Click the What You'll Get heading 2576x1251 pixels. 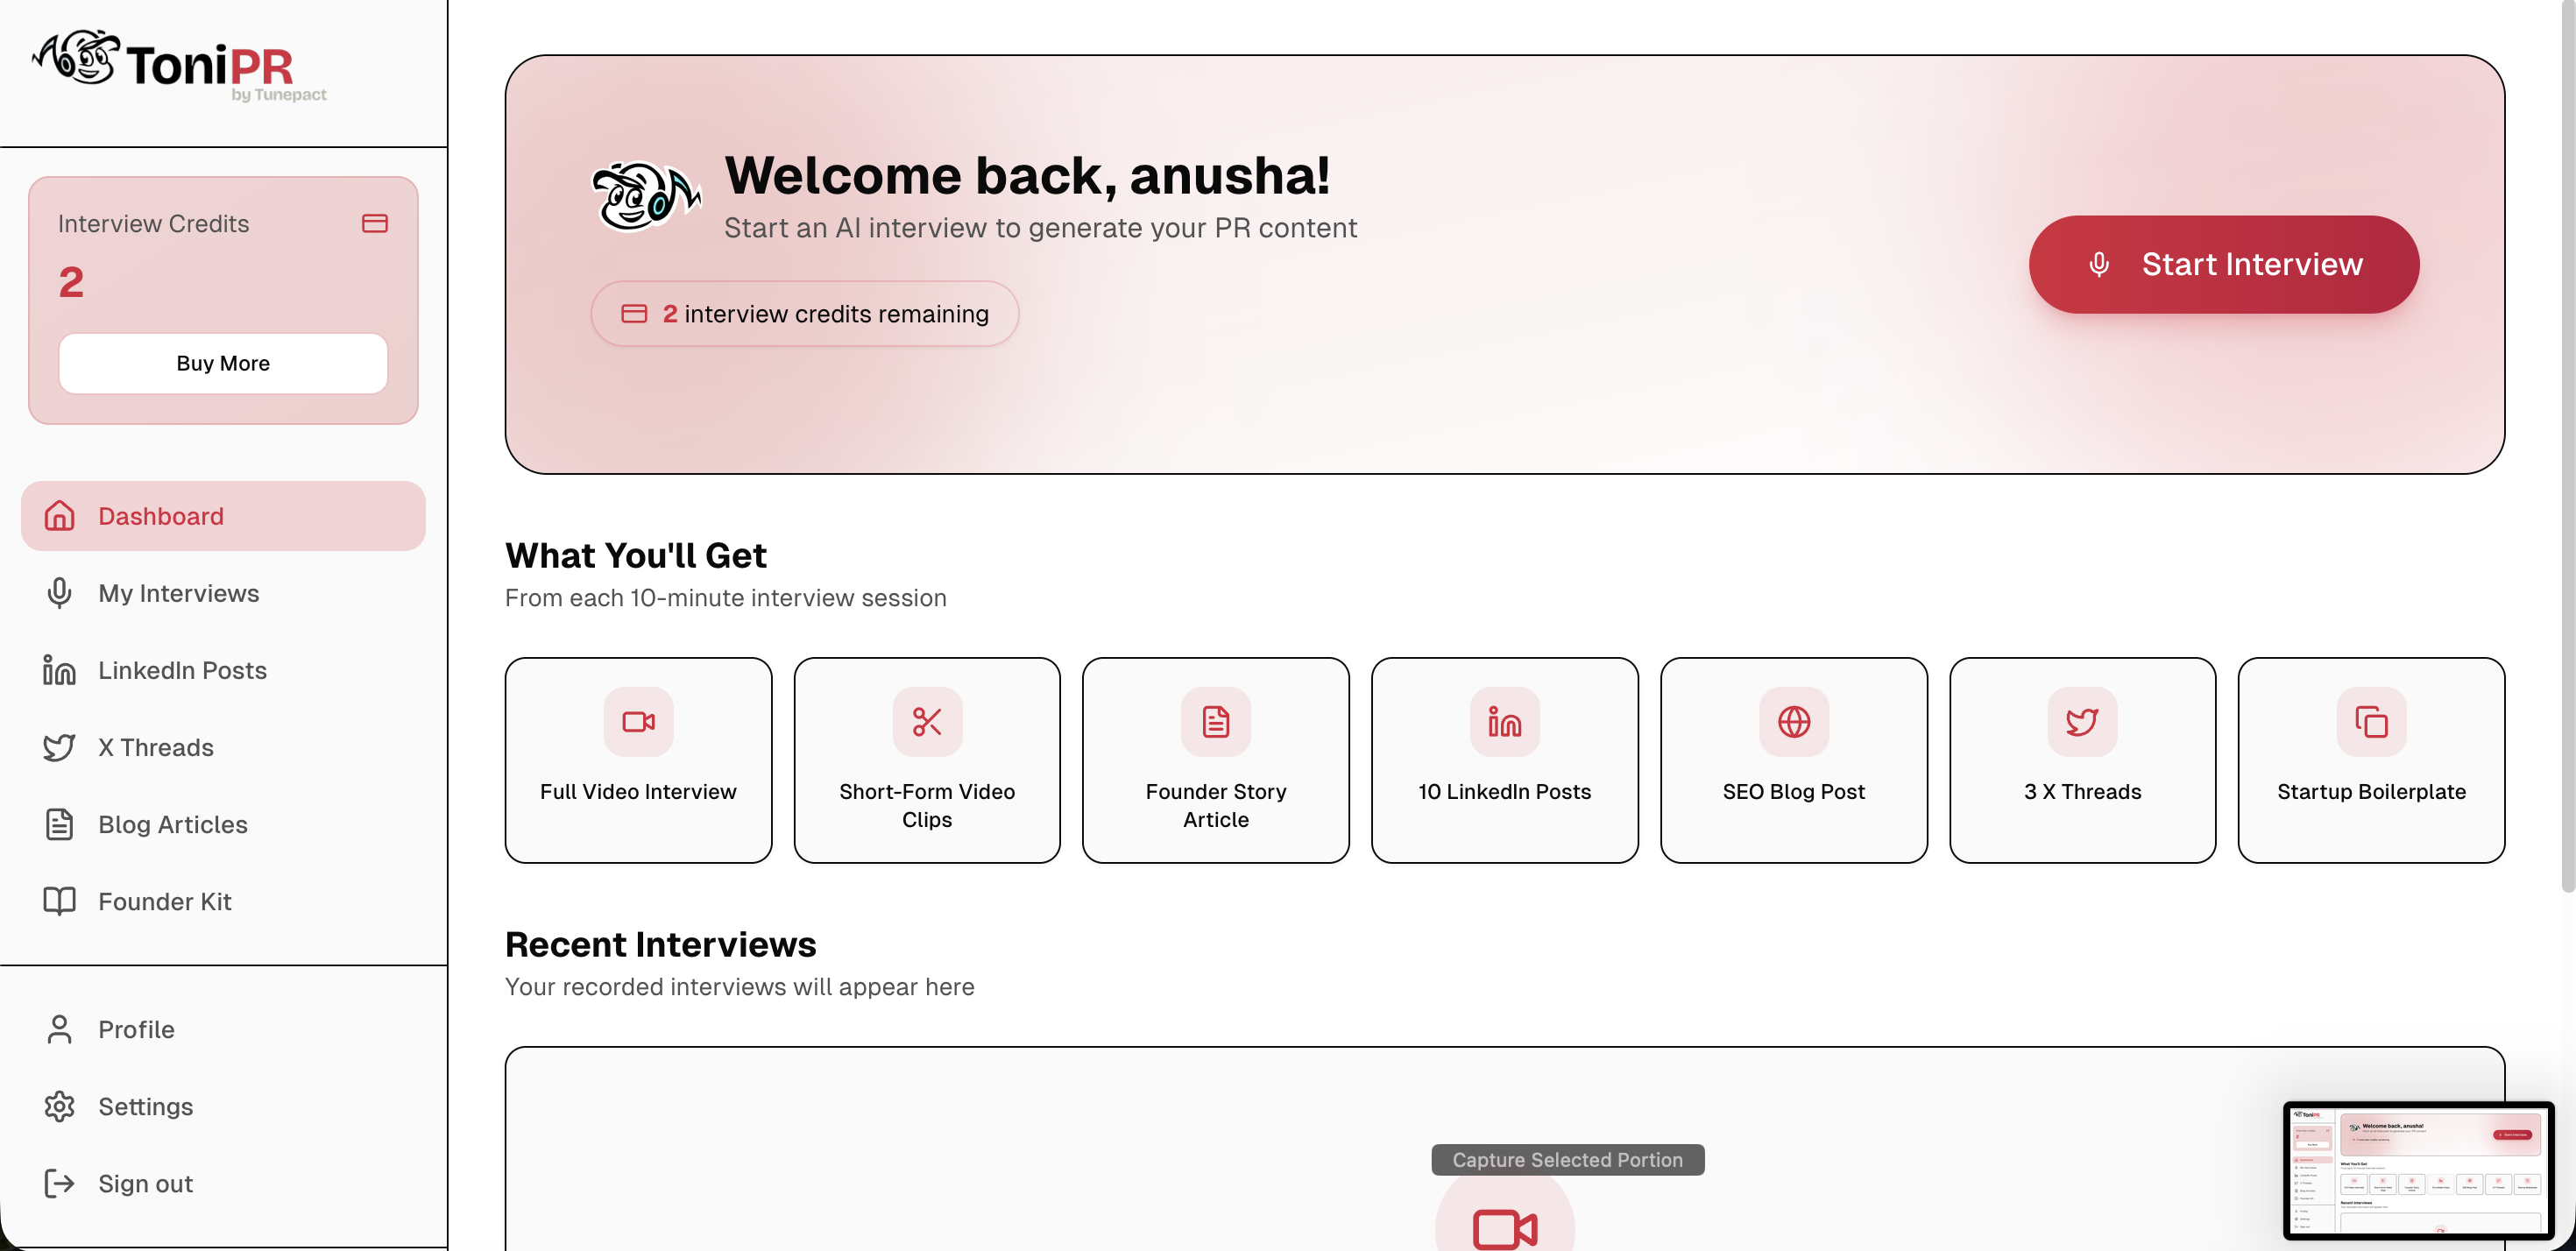tap(636, 555)
